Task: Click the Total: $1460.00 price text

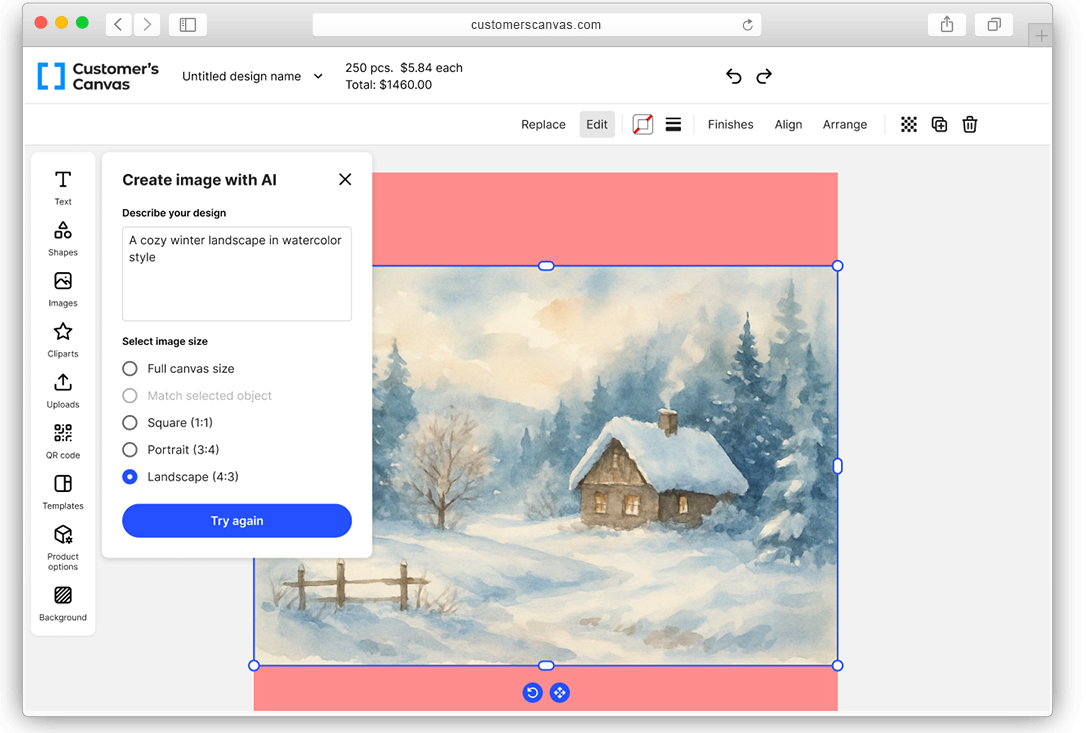Action: (389, 85)
